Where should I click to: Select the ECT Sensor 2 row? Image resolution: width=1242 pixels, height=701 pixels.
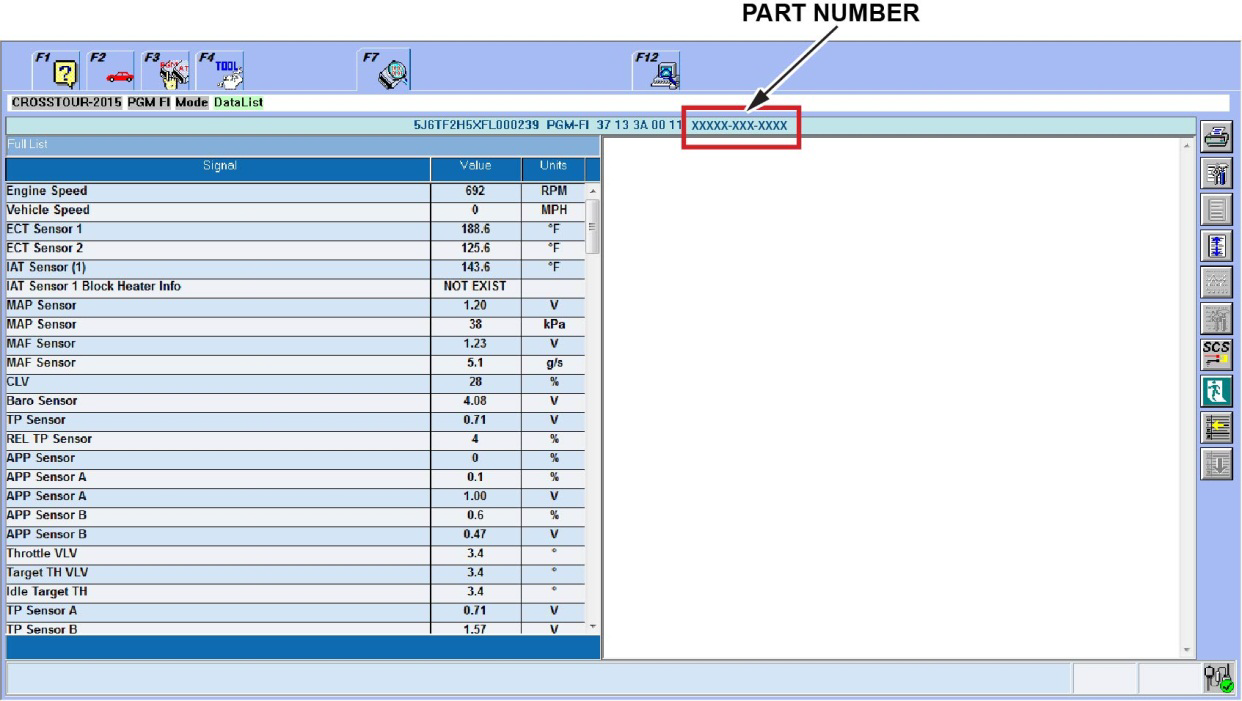click(x=294, y=248)
